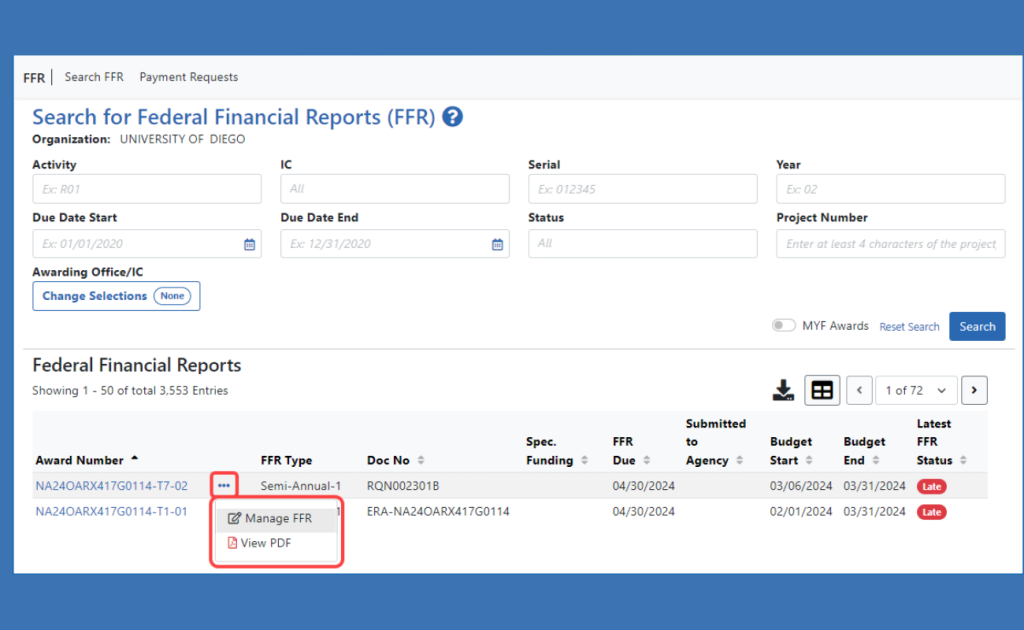Click the FFR navigation label
This screenshot has width=1024, height=630.
[34, 78]
